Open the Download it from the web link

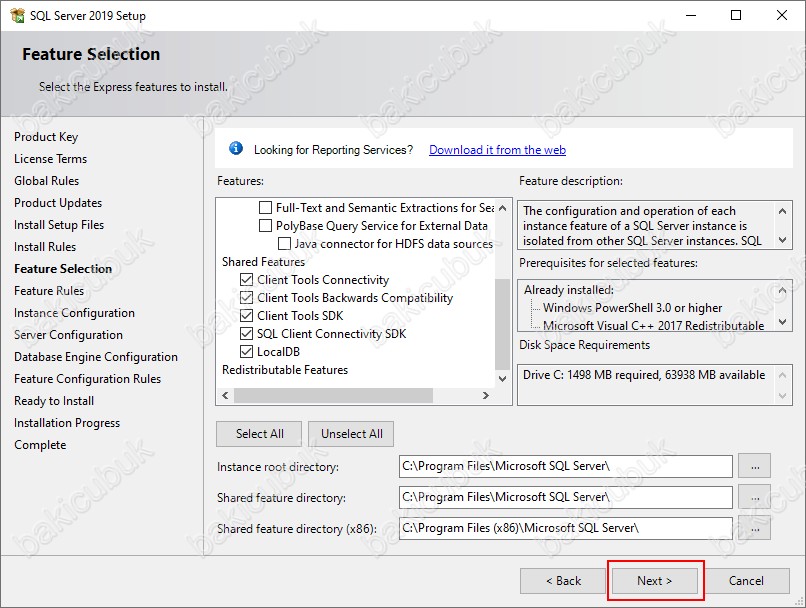(497, 150)
